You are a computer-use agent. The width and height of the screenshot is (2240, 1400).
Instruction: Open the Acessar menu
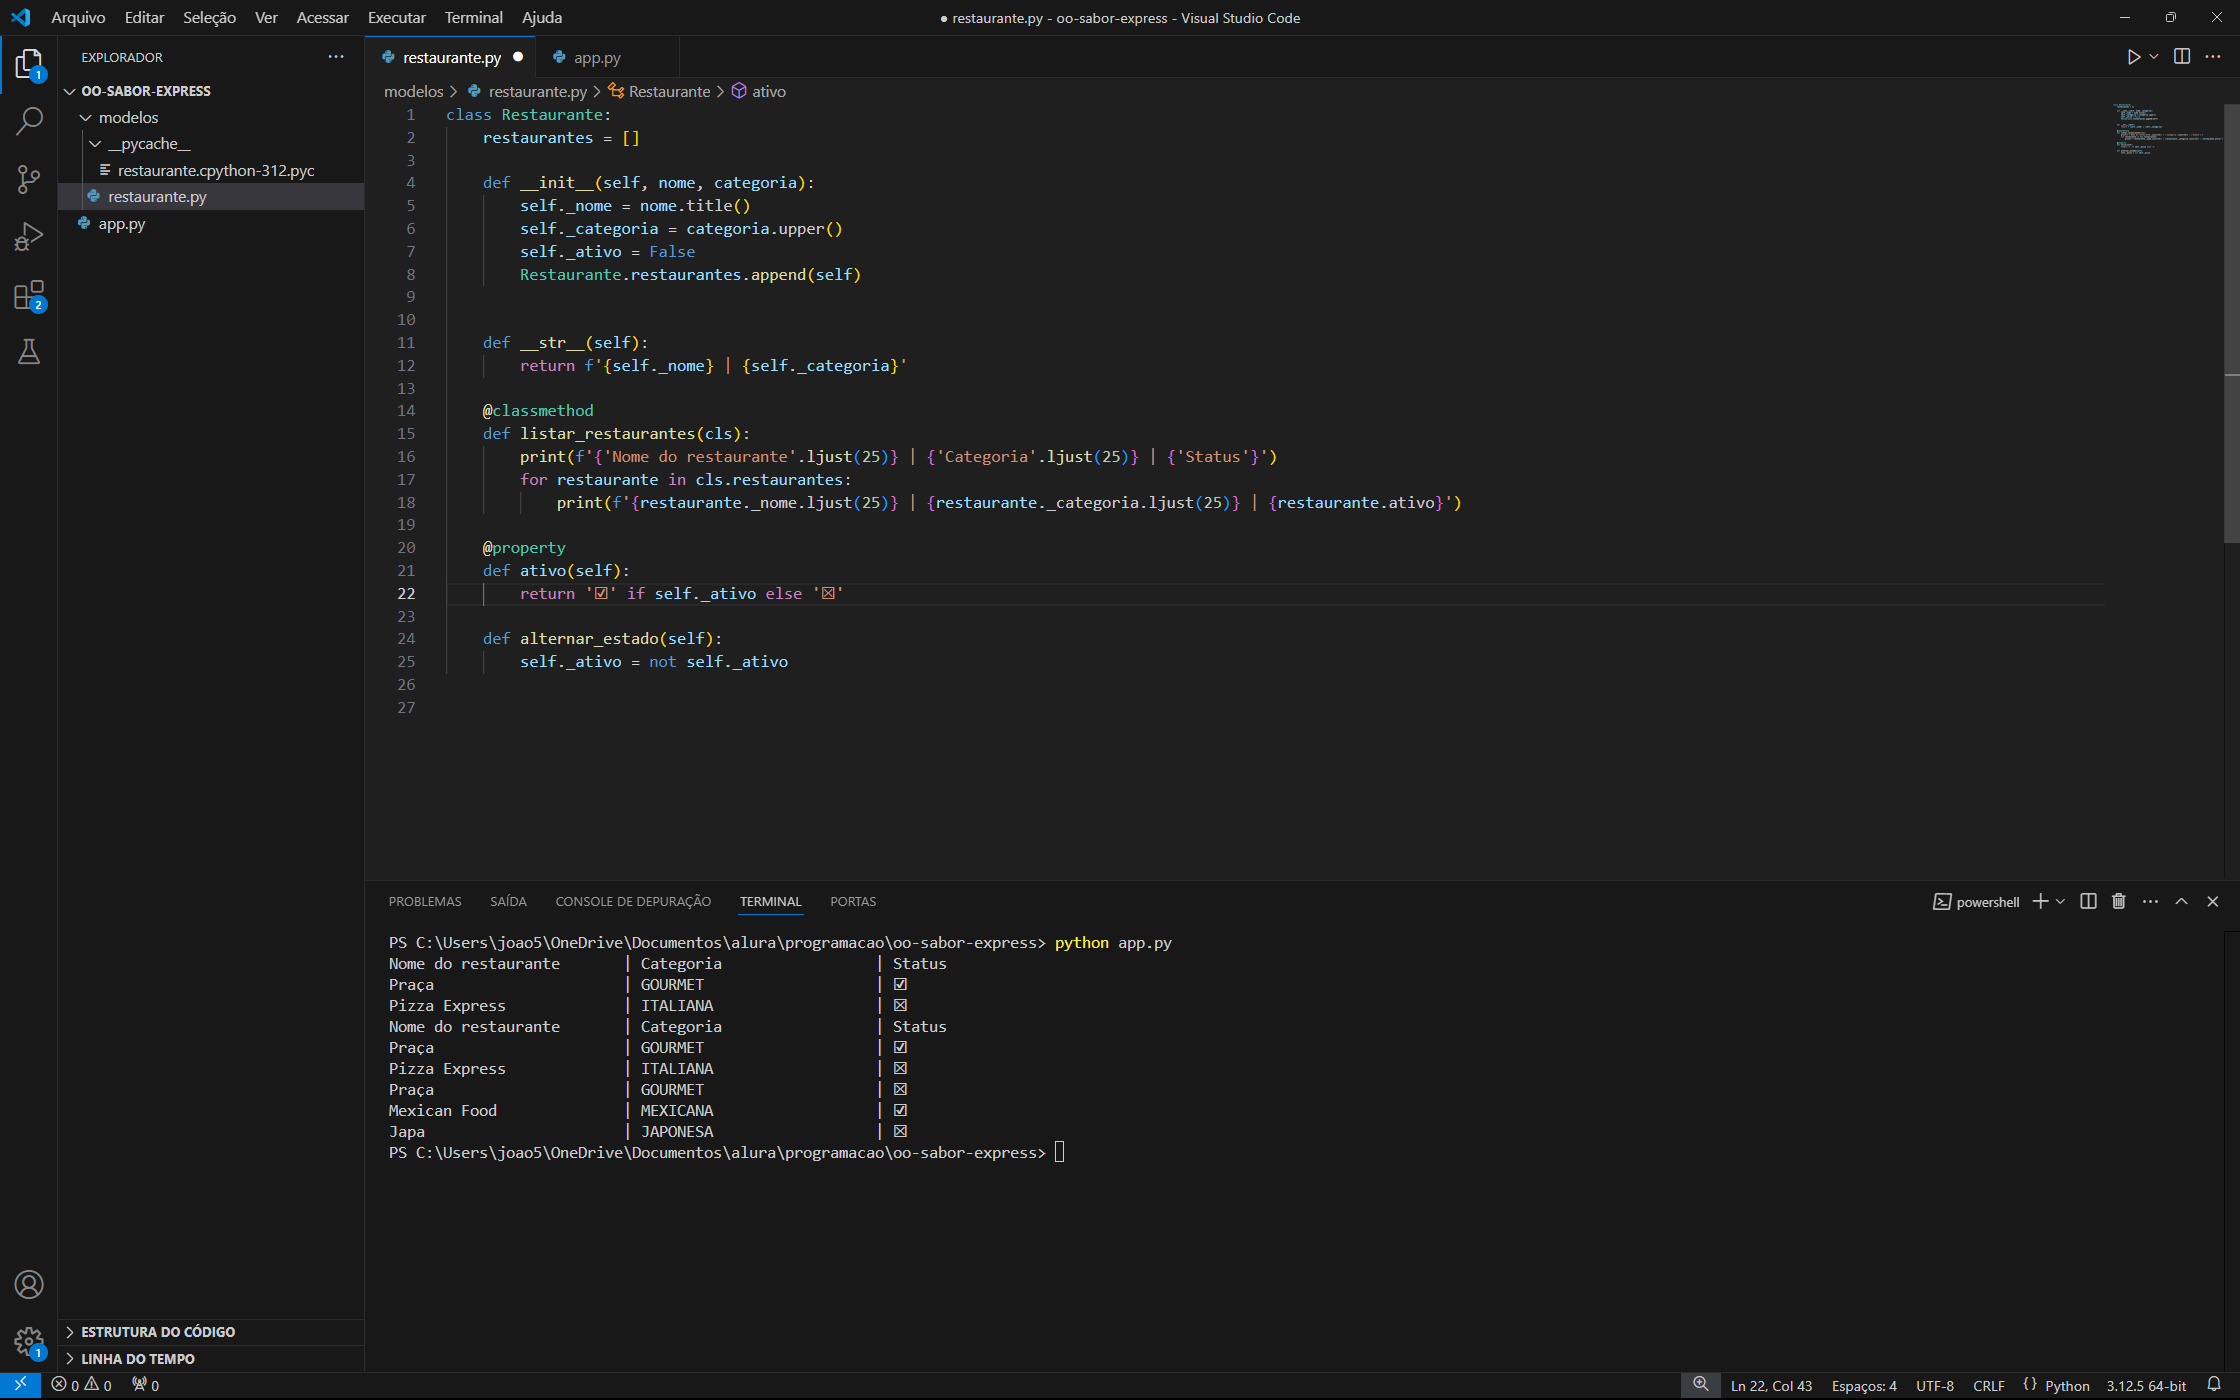point(323,18)
